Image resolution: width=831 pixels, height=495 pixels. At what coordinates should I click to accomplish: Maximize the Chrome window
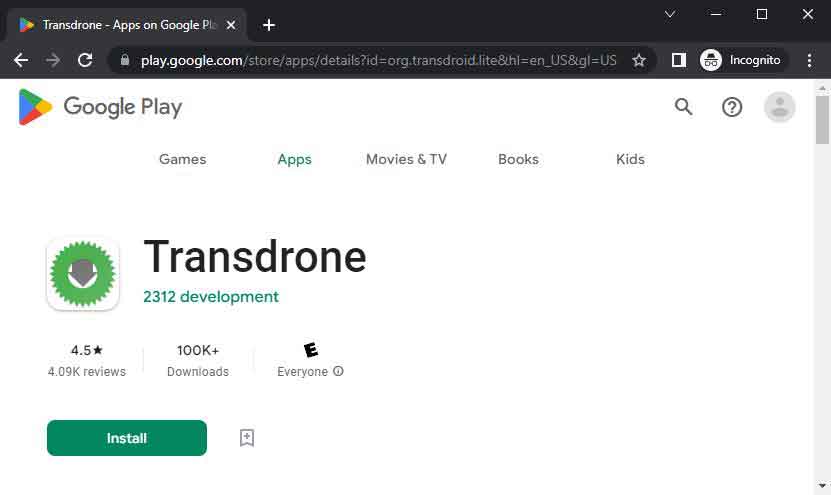[x=762, y=14]
